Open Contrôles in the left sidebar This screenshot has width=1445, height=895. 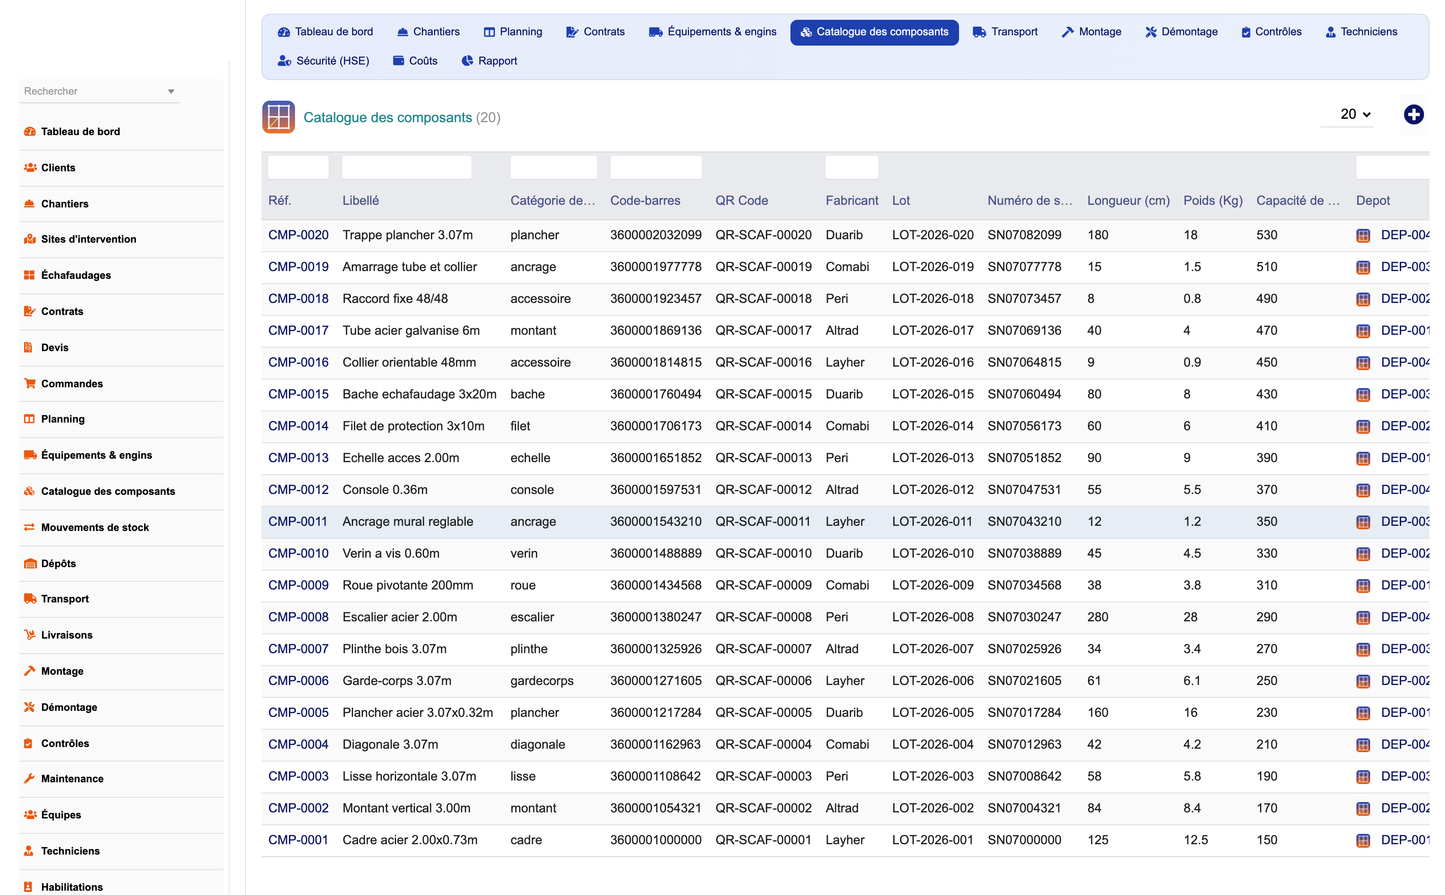pos(65,744)
